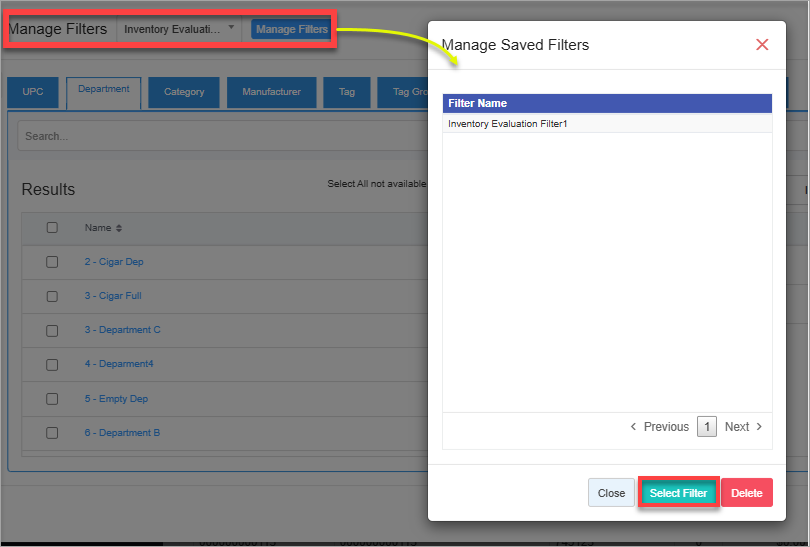Close the Manage Saved Filters dialog with X
810x547 pixels.
click(x=762, y=45)
